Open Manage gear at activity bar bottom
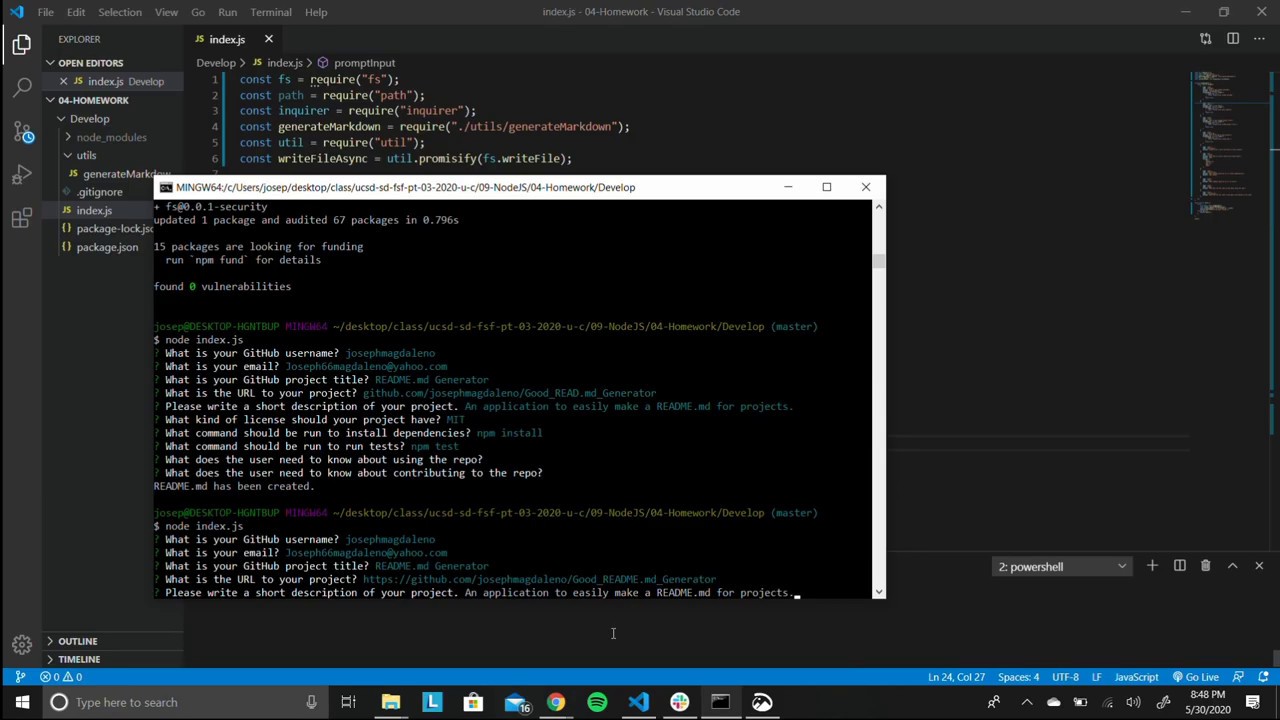 (x=21, y=645)
